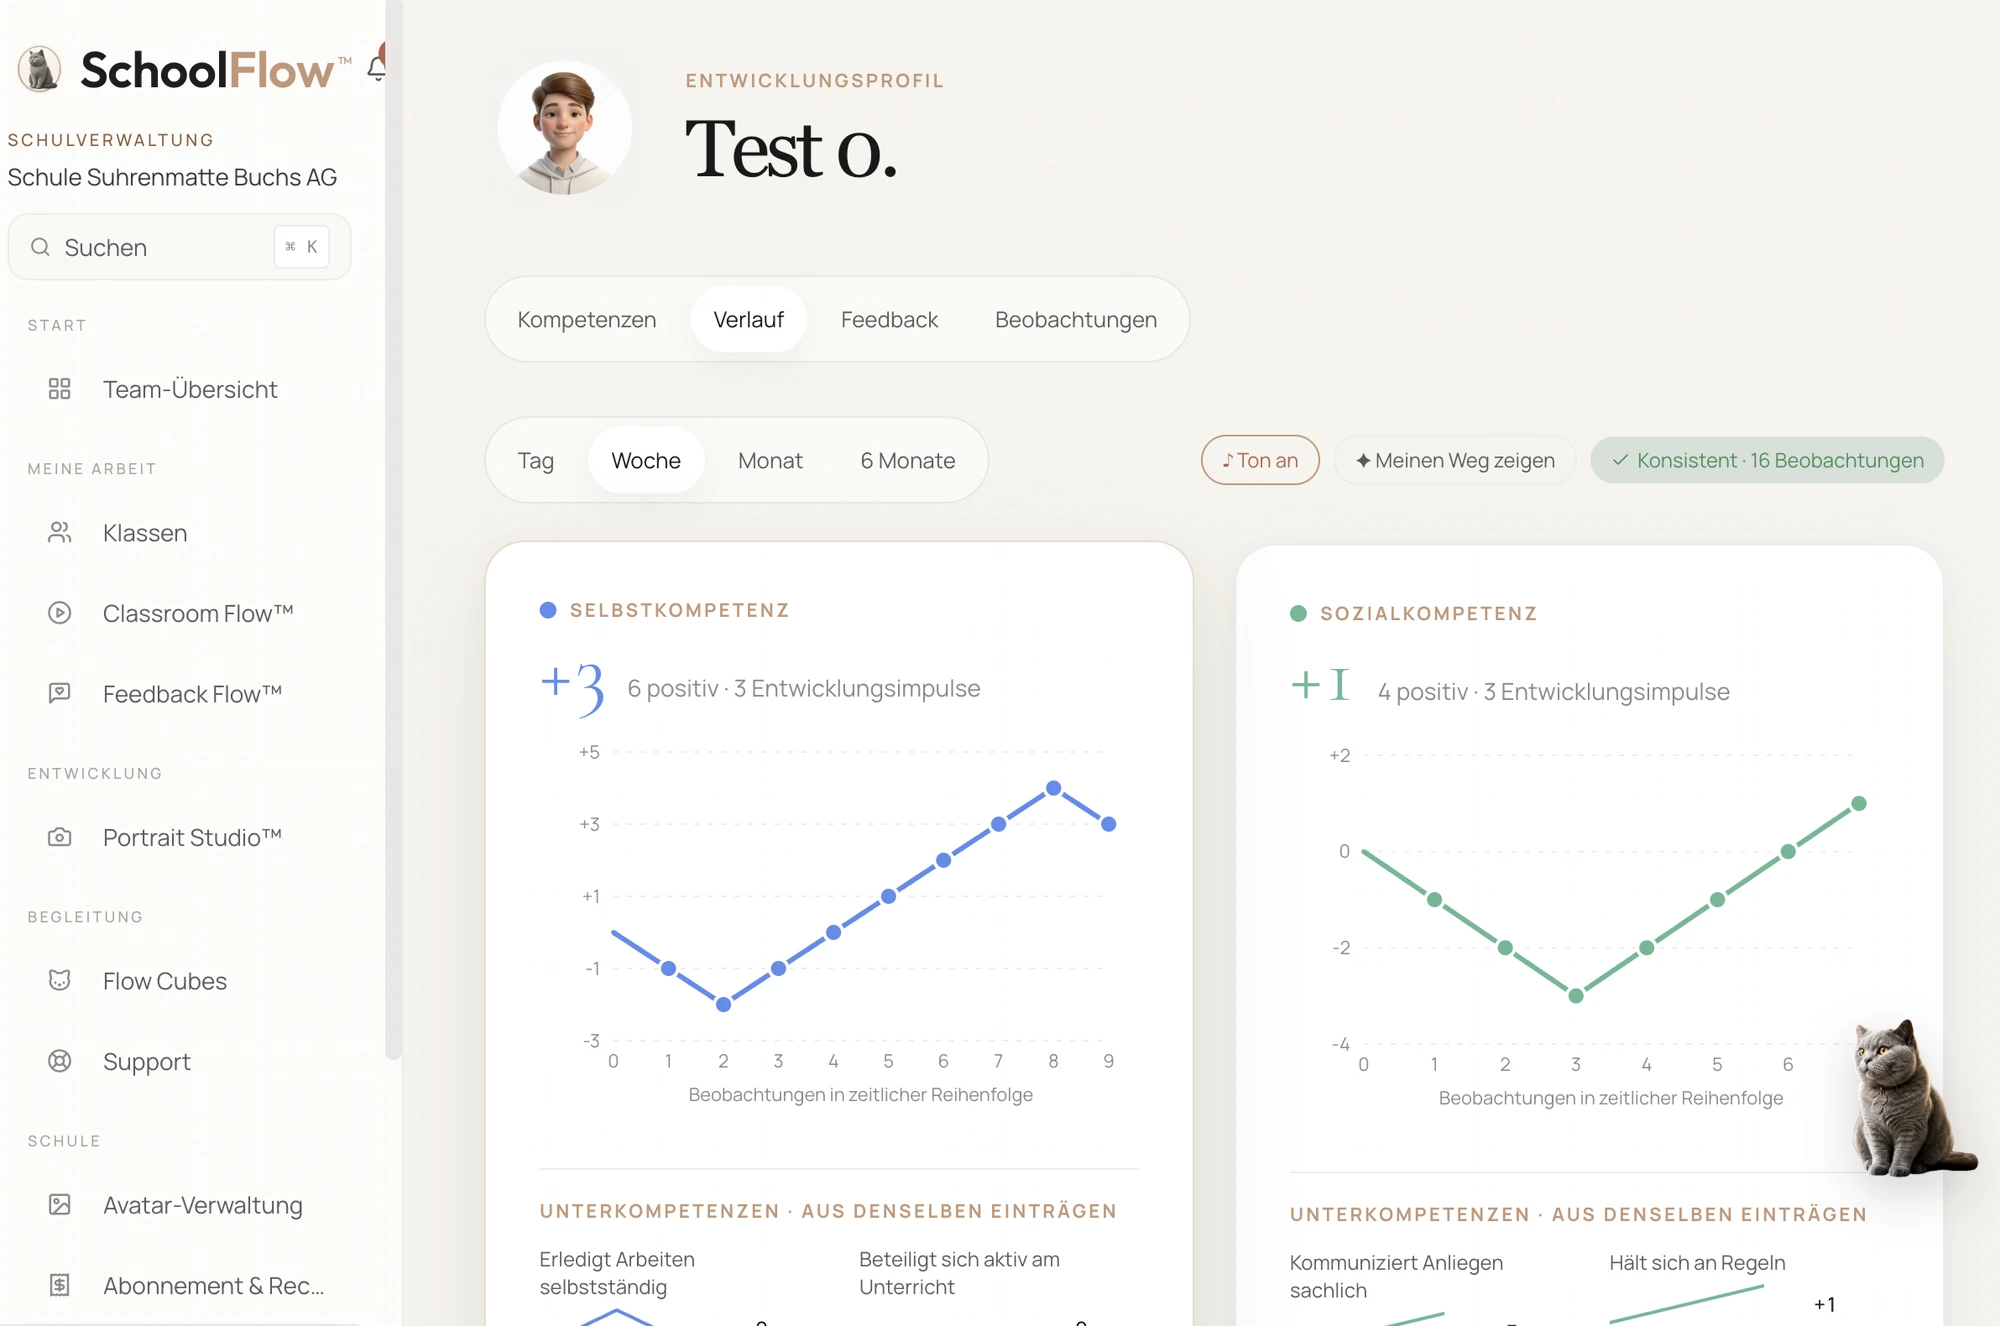Click the Avatar-Verwaltung image icon
The height and width of the screenshot is (1326, 2000).
(60, 1205)
